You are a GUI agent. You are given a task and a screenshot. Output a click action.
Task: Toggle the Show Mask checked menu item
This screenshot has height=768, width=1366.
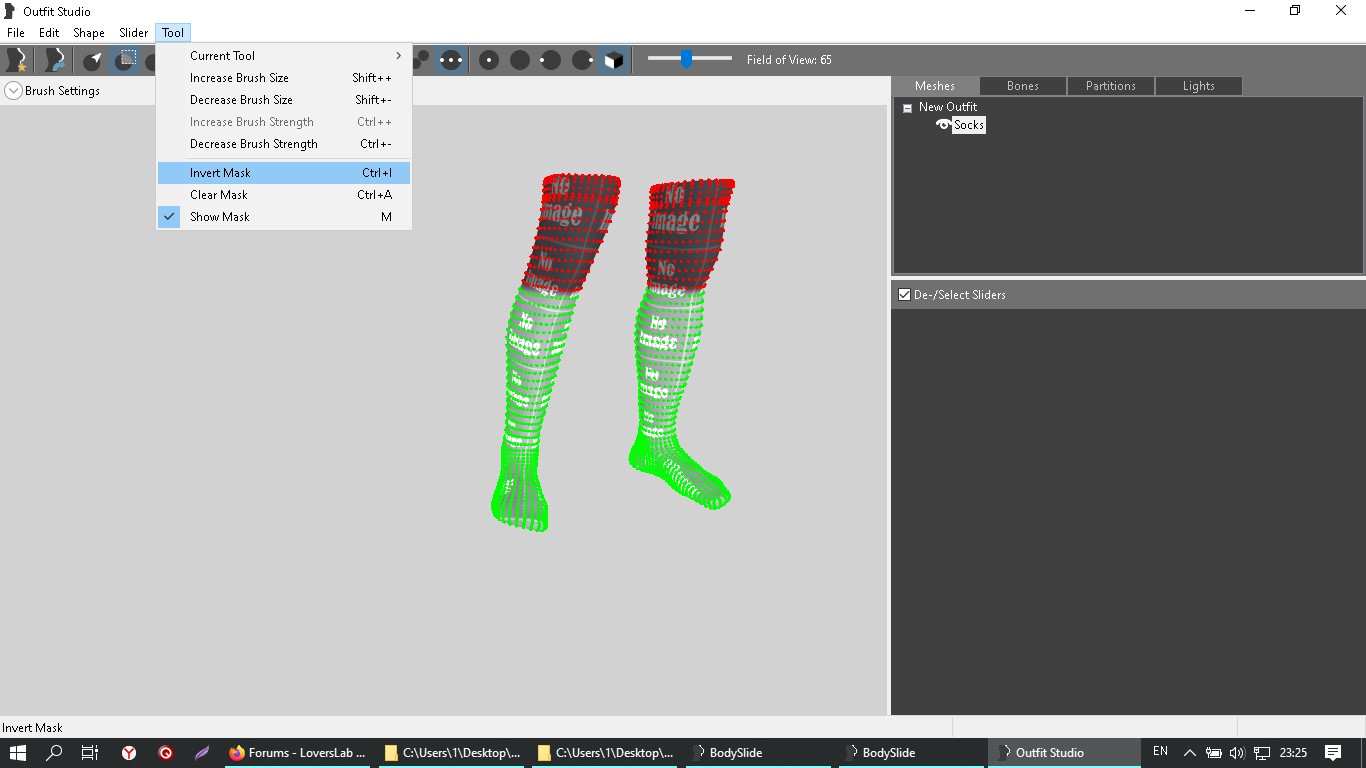pyautogui.click(x=284, y=217)
